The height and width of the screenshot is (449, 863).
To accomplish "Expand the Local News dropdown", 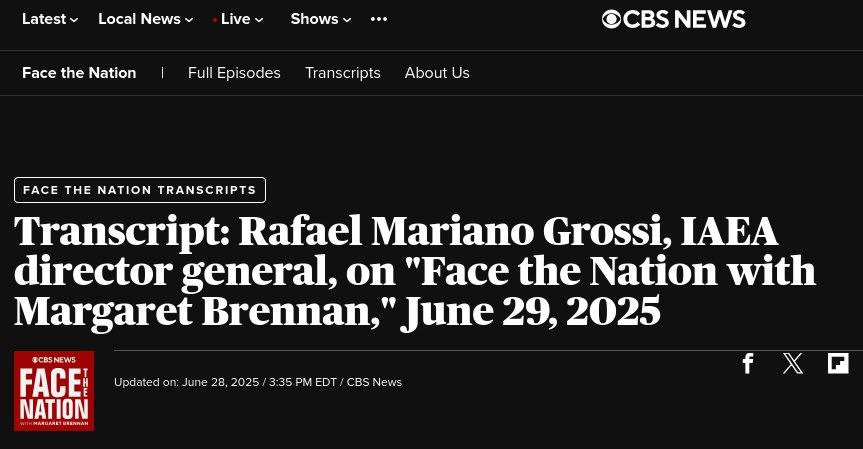I will (x=146, y=19).
